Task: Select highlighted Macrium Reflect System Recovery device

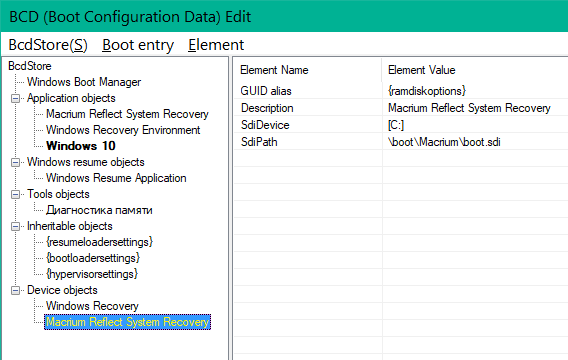Action: (127, 322)
